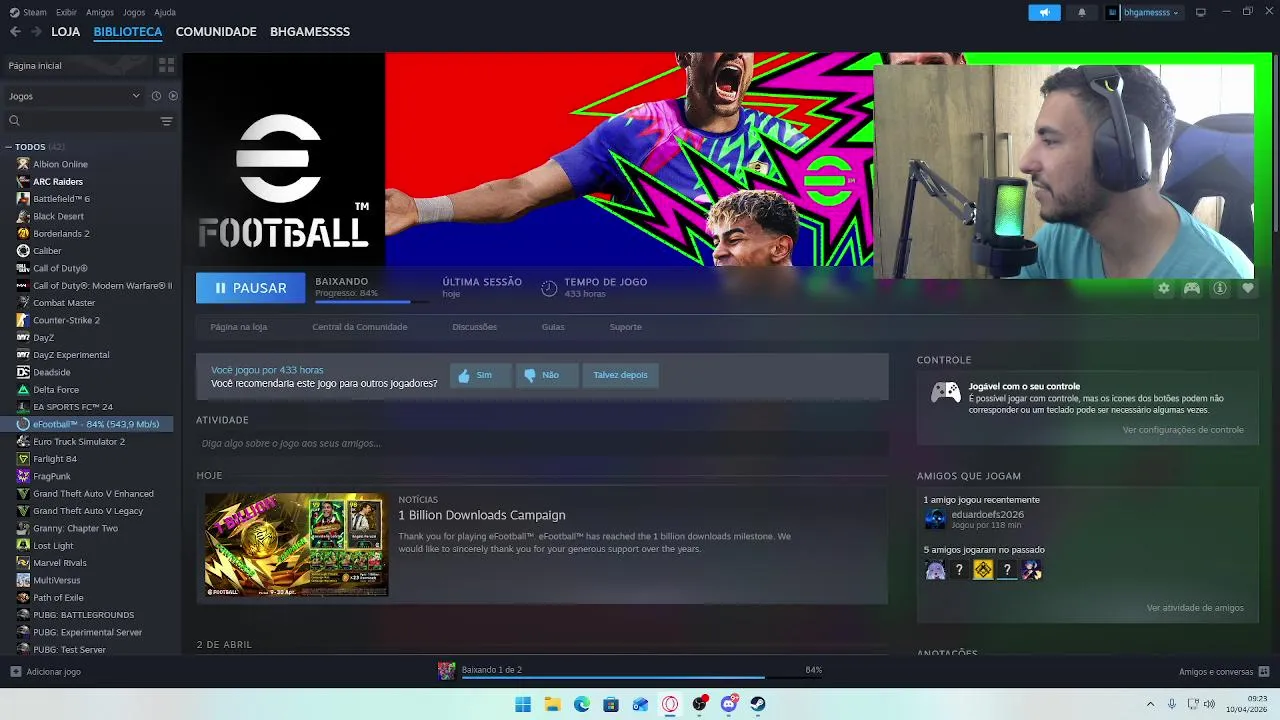
Task: Show recent games clock icon
Action: point(156,96)
